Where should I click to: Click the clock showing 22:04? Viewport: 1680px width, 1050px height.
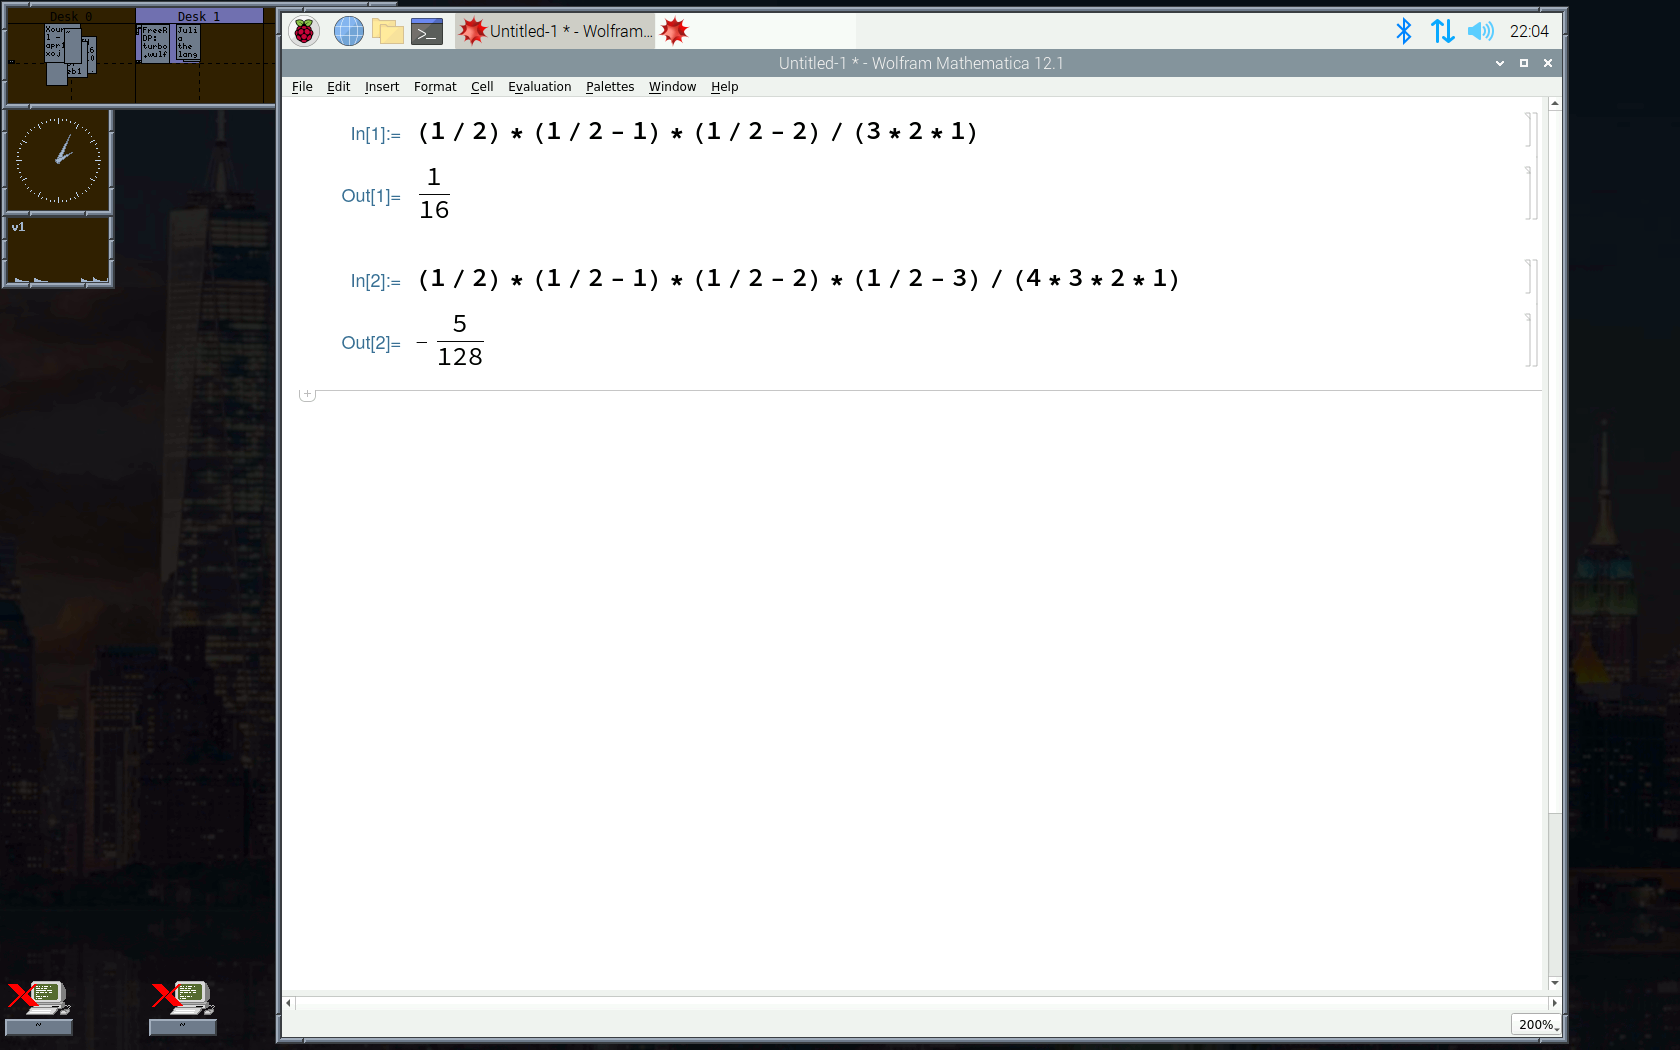1529,31
